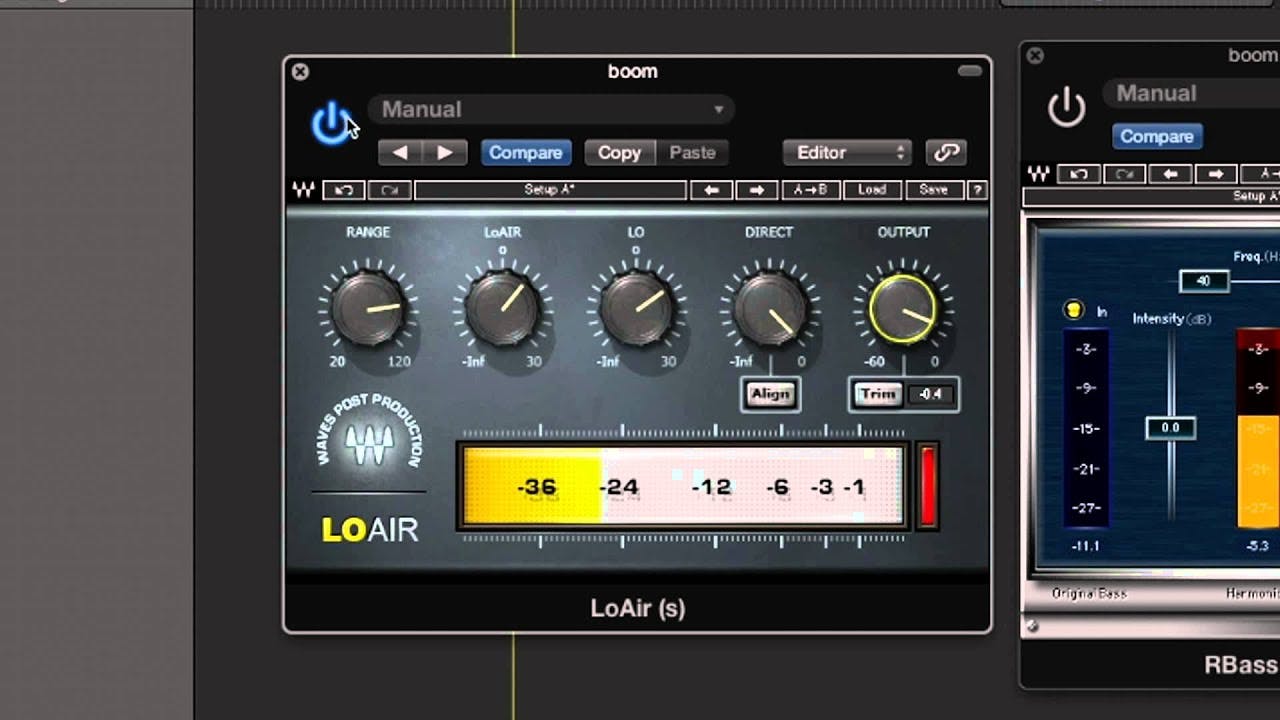Toggle Compare in the RBass window
Screen dimensions: 1280x720
coord(1157,136)
